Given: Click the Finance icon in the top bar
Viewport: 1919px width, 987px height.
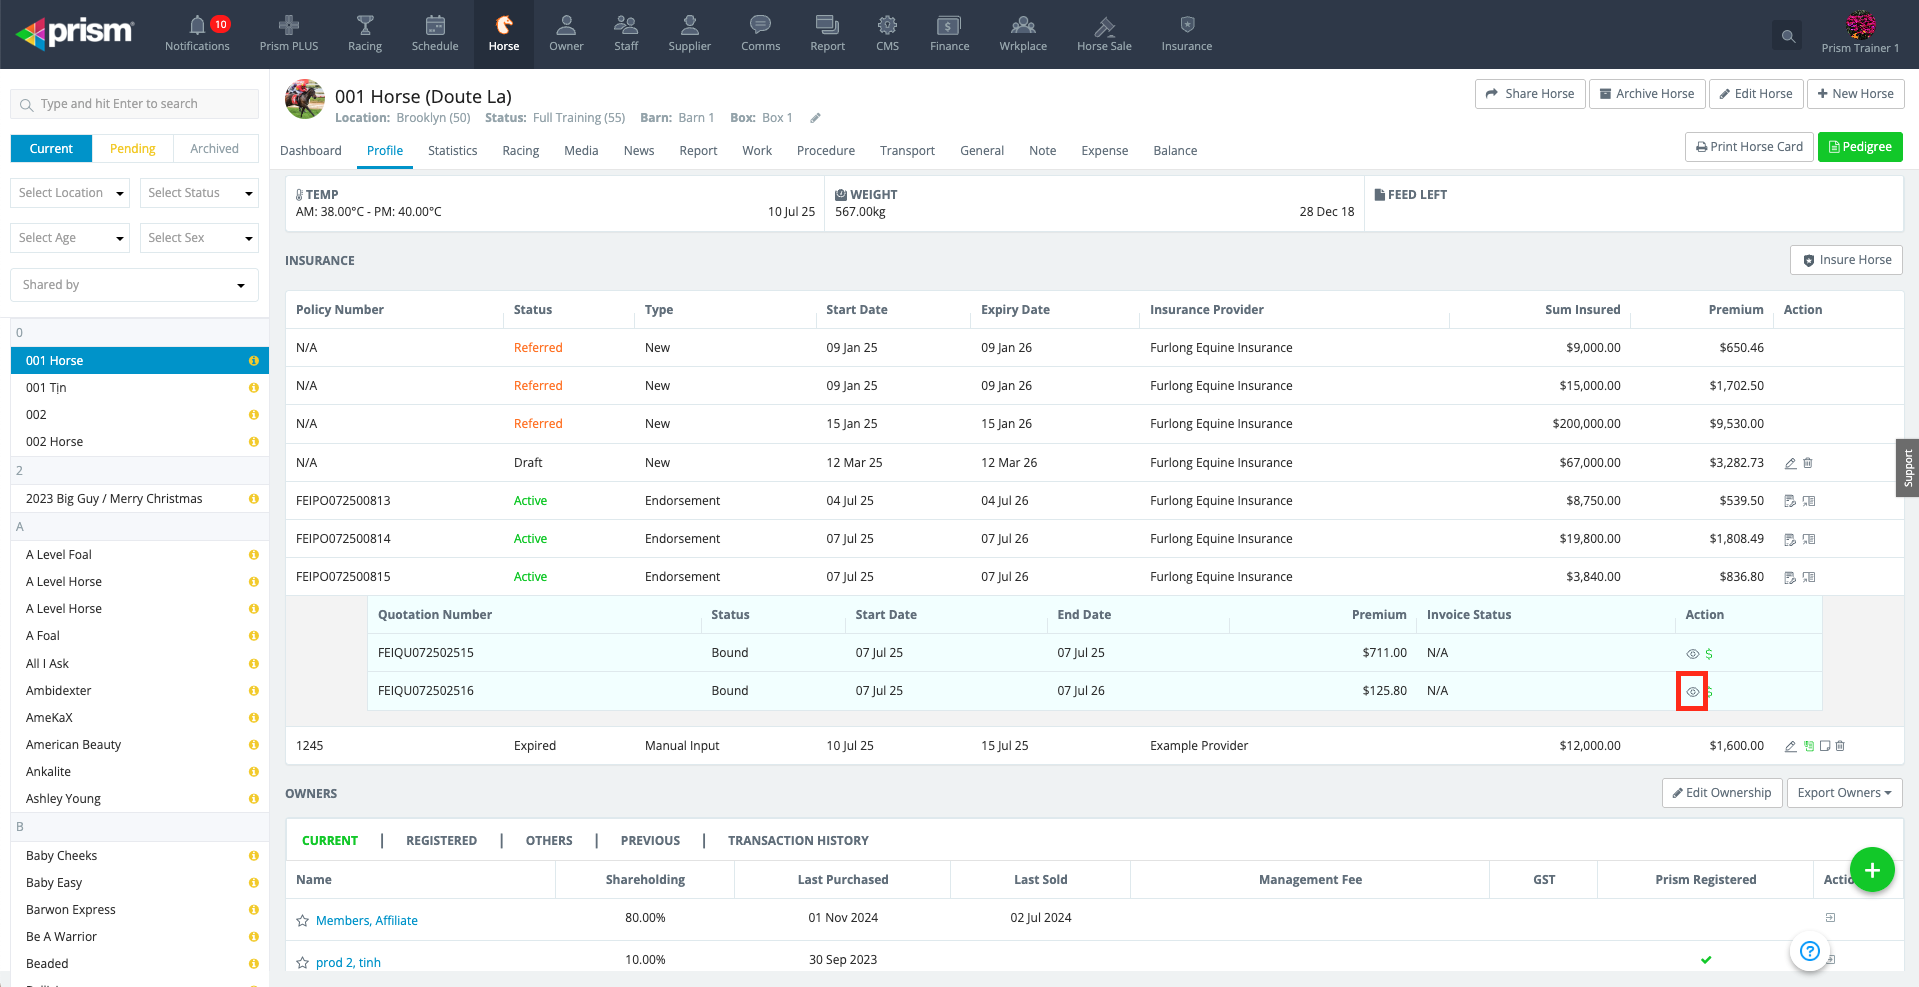Looking at the screenshot, I should [x=949, y=34].
